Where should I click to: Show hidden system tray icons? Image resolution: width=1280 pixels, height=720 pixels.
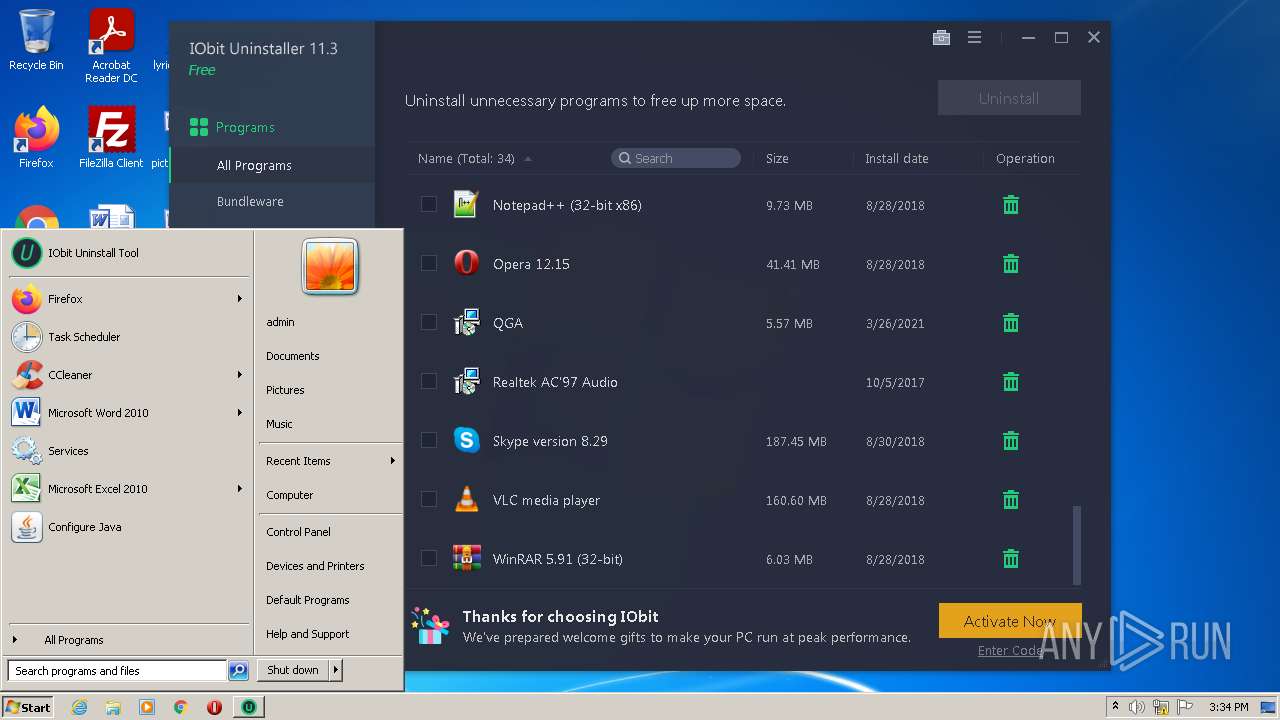[1115, 707]
